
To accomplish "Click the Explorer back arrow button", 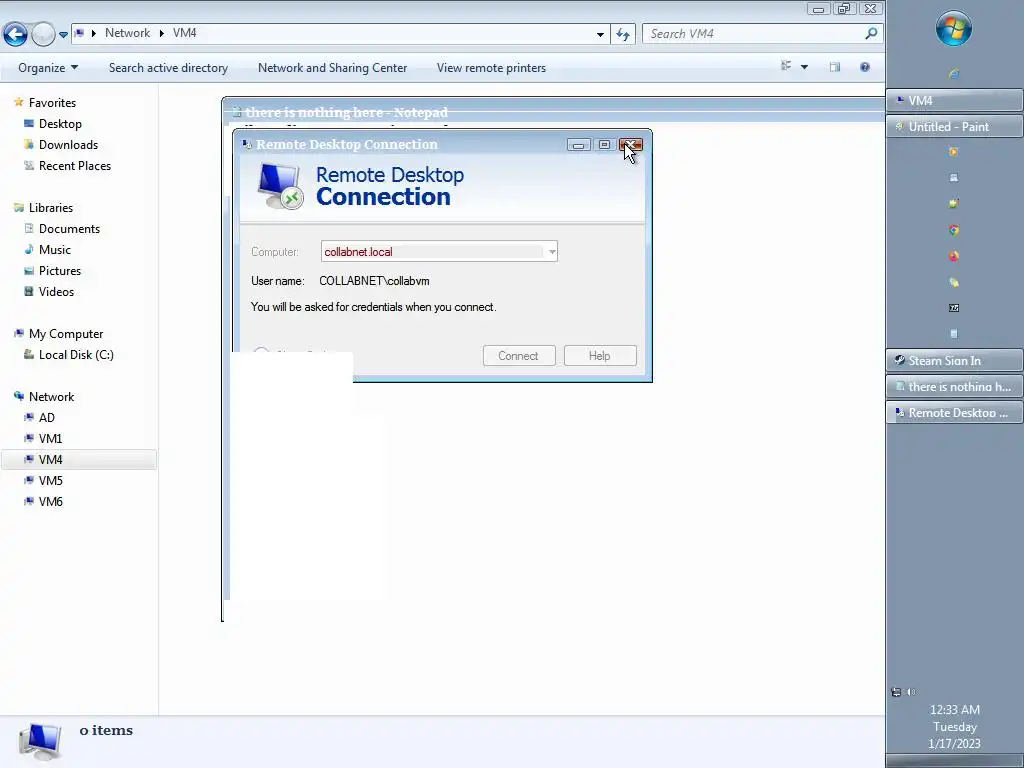I will (16, 34).
